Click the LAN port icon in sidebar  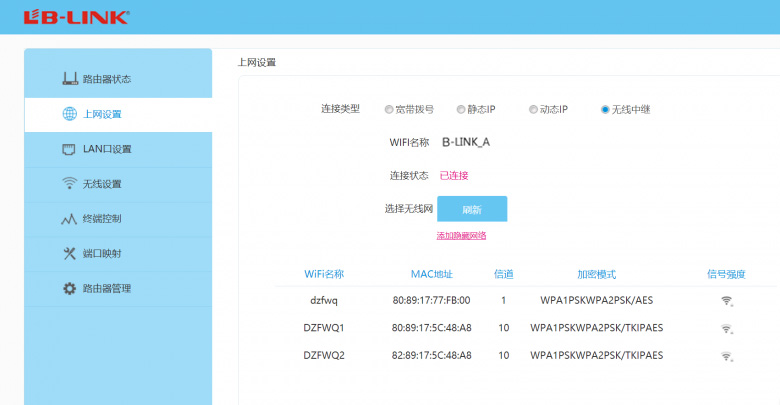point(69,149)
